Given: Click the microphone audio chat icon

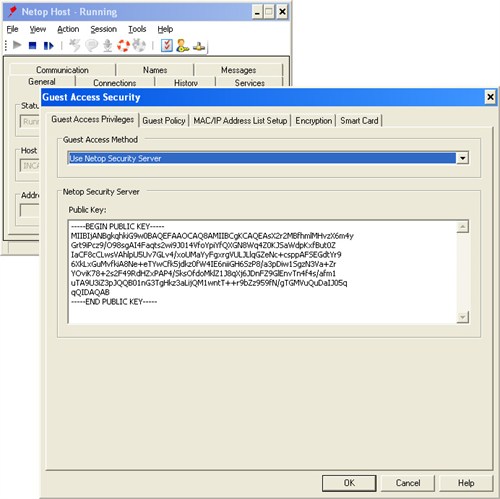Looking at the screenshot, I should pyautogui.click(x=107, y=45).
